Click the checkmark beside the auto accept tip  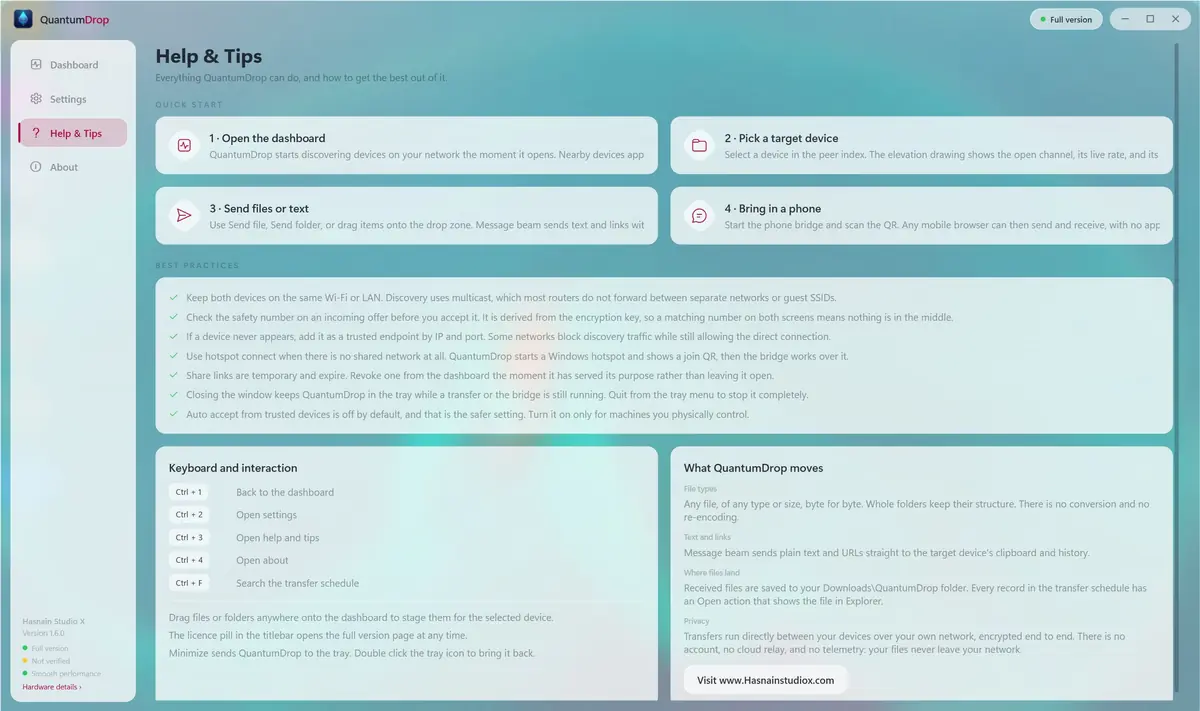tap(174, 414)
